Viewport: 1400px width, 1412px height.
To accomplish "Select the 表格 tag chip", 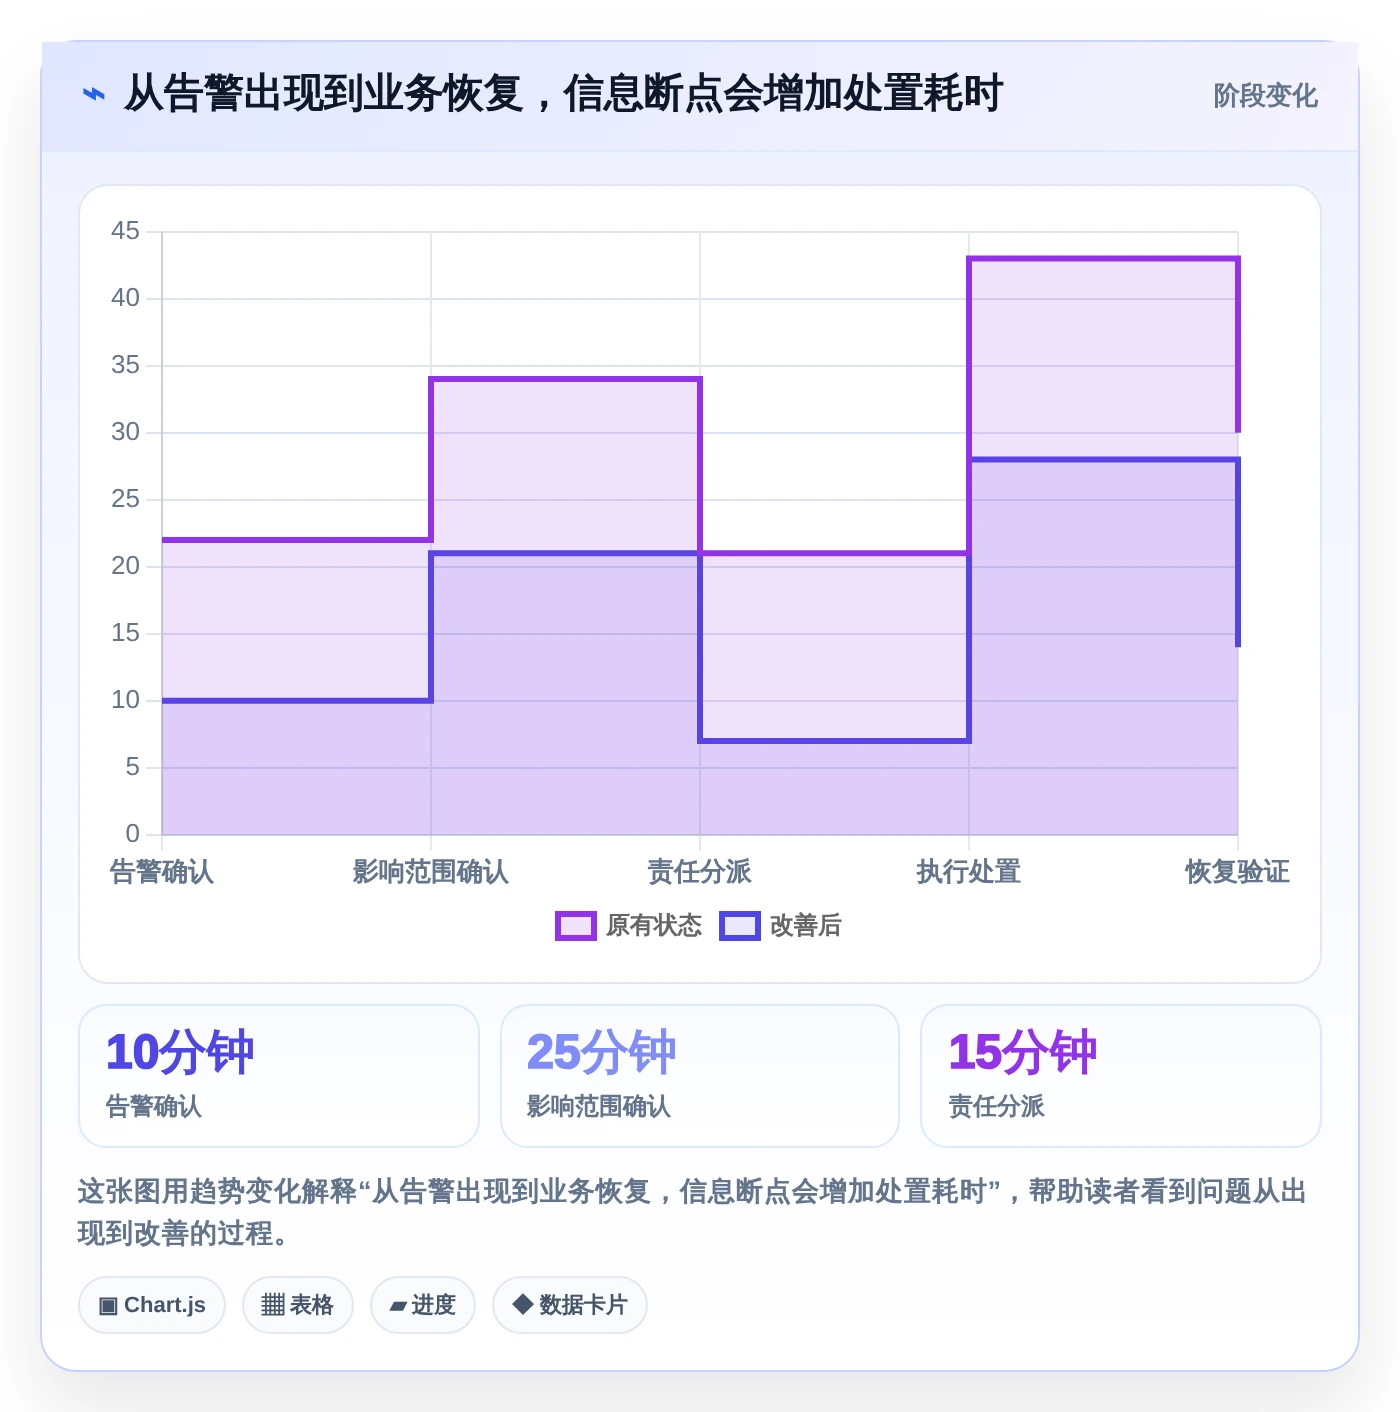I will tap(298, 1305).
